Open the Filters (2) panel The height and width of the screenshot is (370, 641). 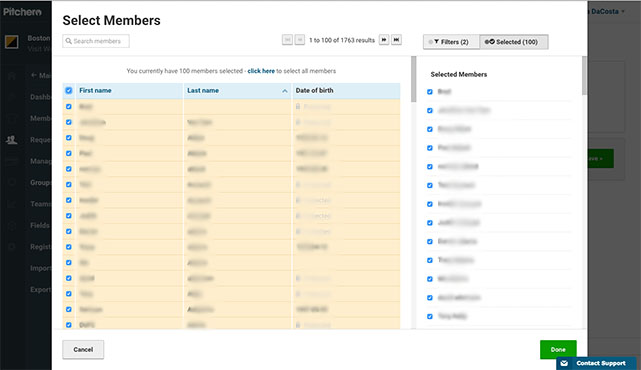(x=451, y=42)
